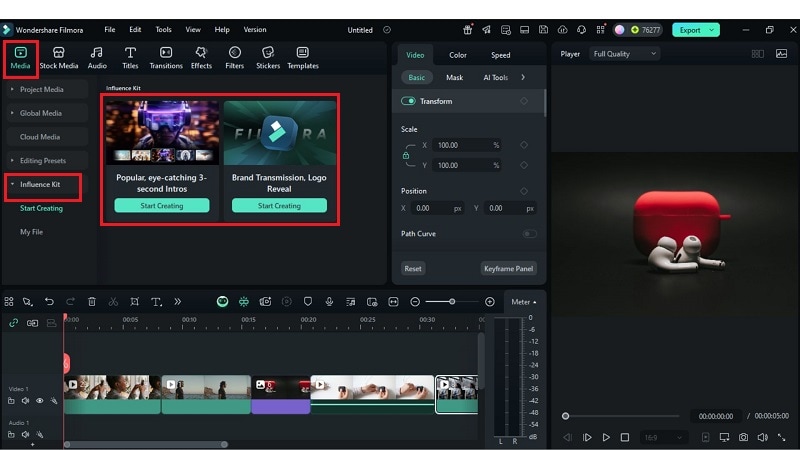
Task: Click the voiceover microphone icon
Action: tap(329, 302)
